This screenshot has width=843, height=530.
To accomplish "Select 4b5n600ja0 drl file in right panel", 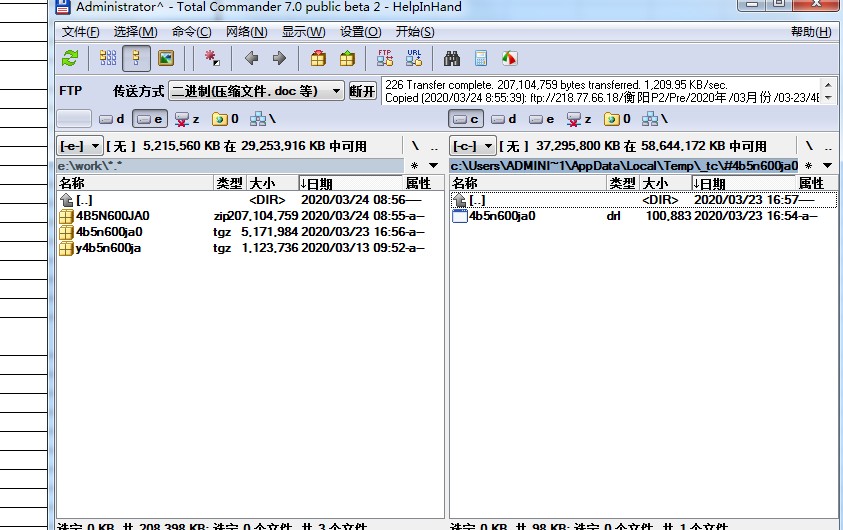I will click(x=643, y=216).
